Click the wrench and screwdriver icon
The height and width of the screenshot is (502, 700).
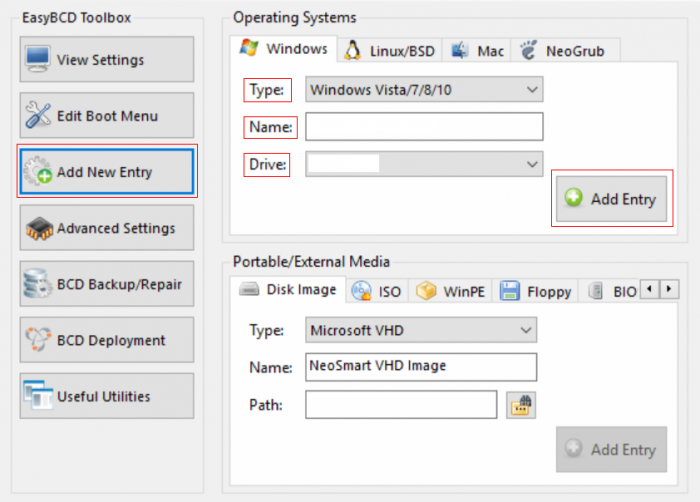point(38,115)
